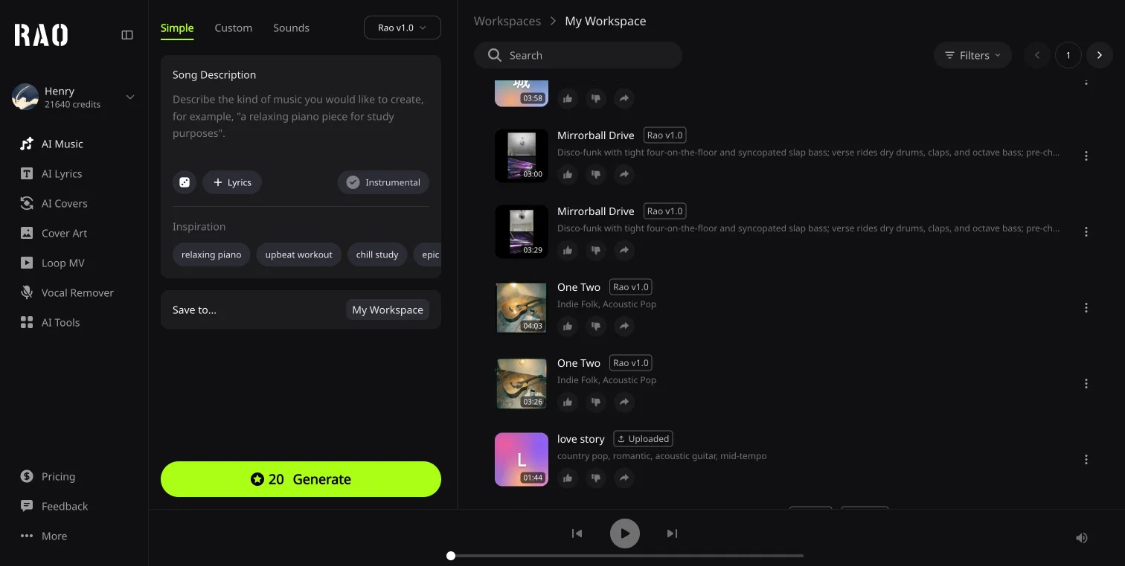This screenshot has width=1125, height=566.
Task: Pick the chill study inspiration chip
Action: click(377, 255)
